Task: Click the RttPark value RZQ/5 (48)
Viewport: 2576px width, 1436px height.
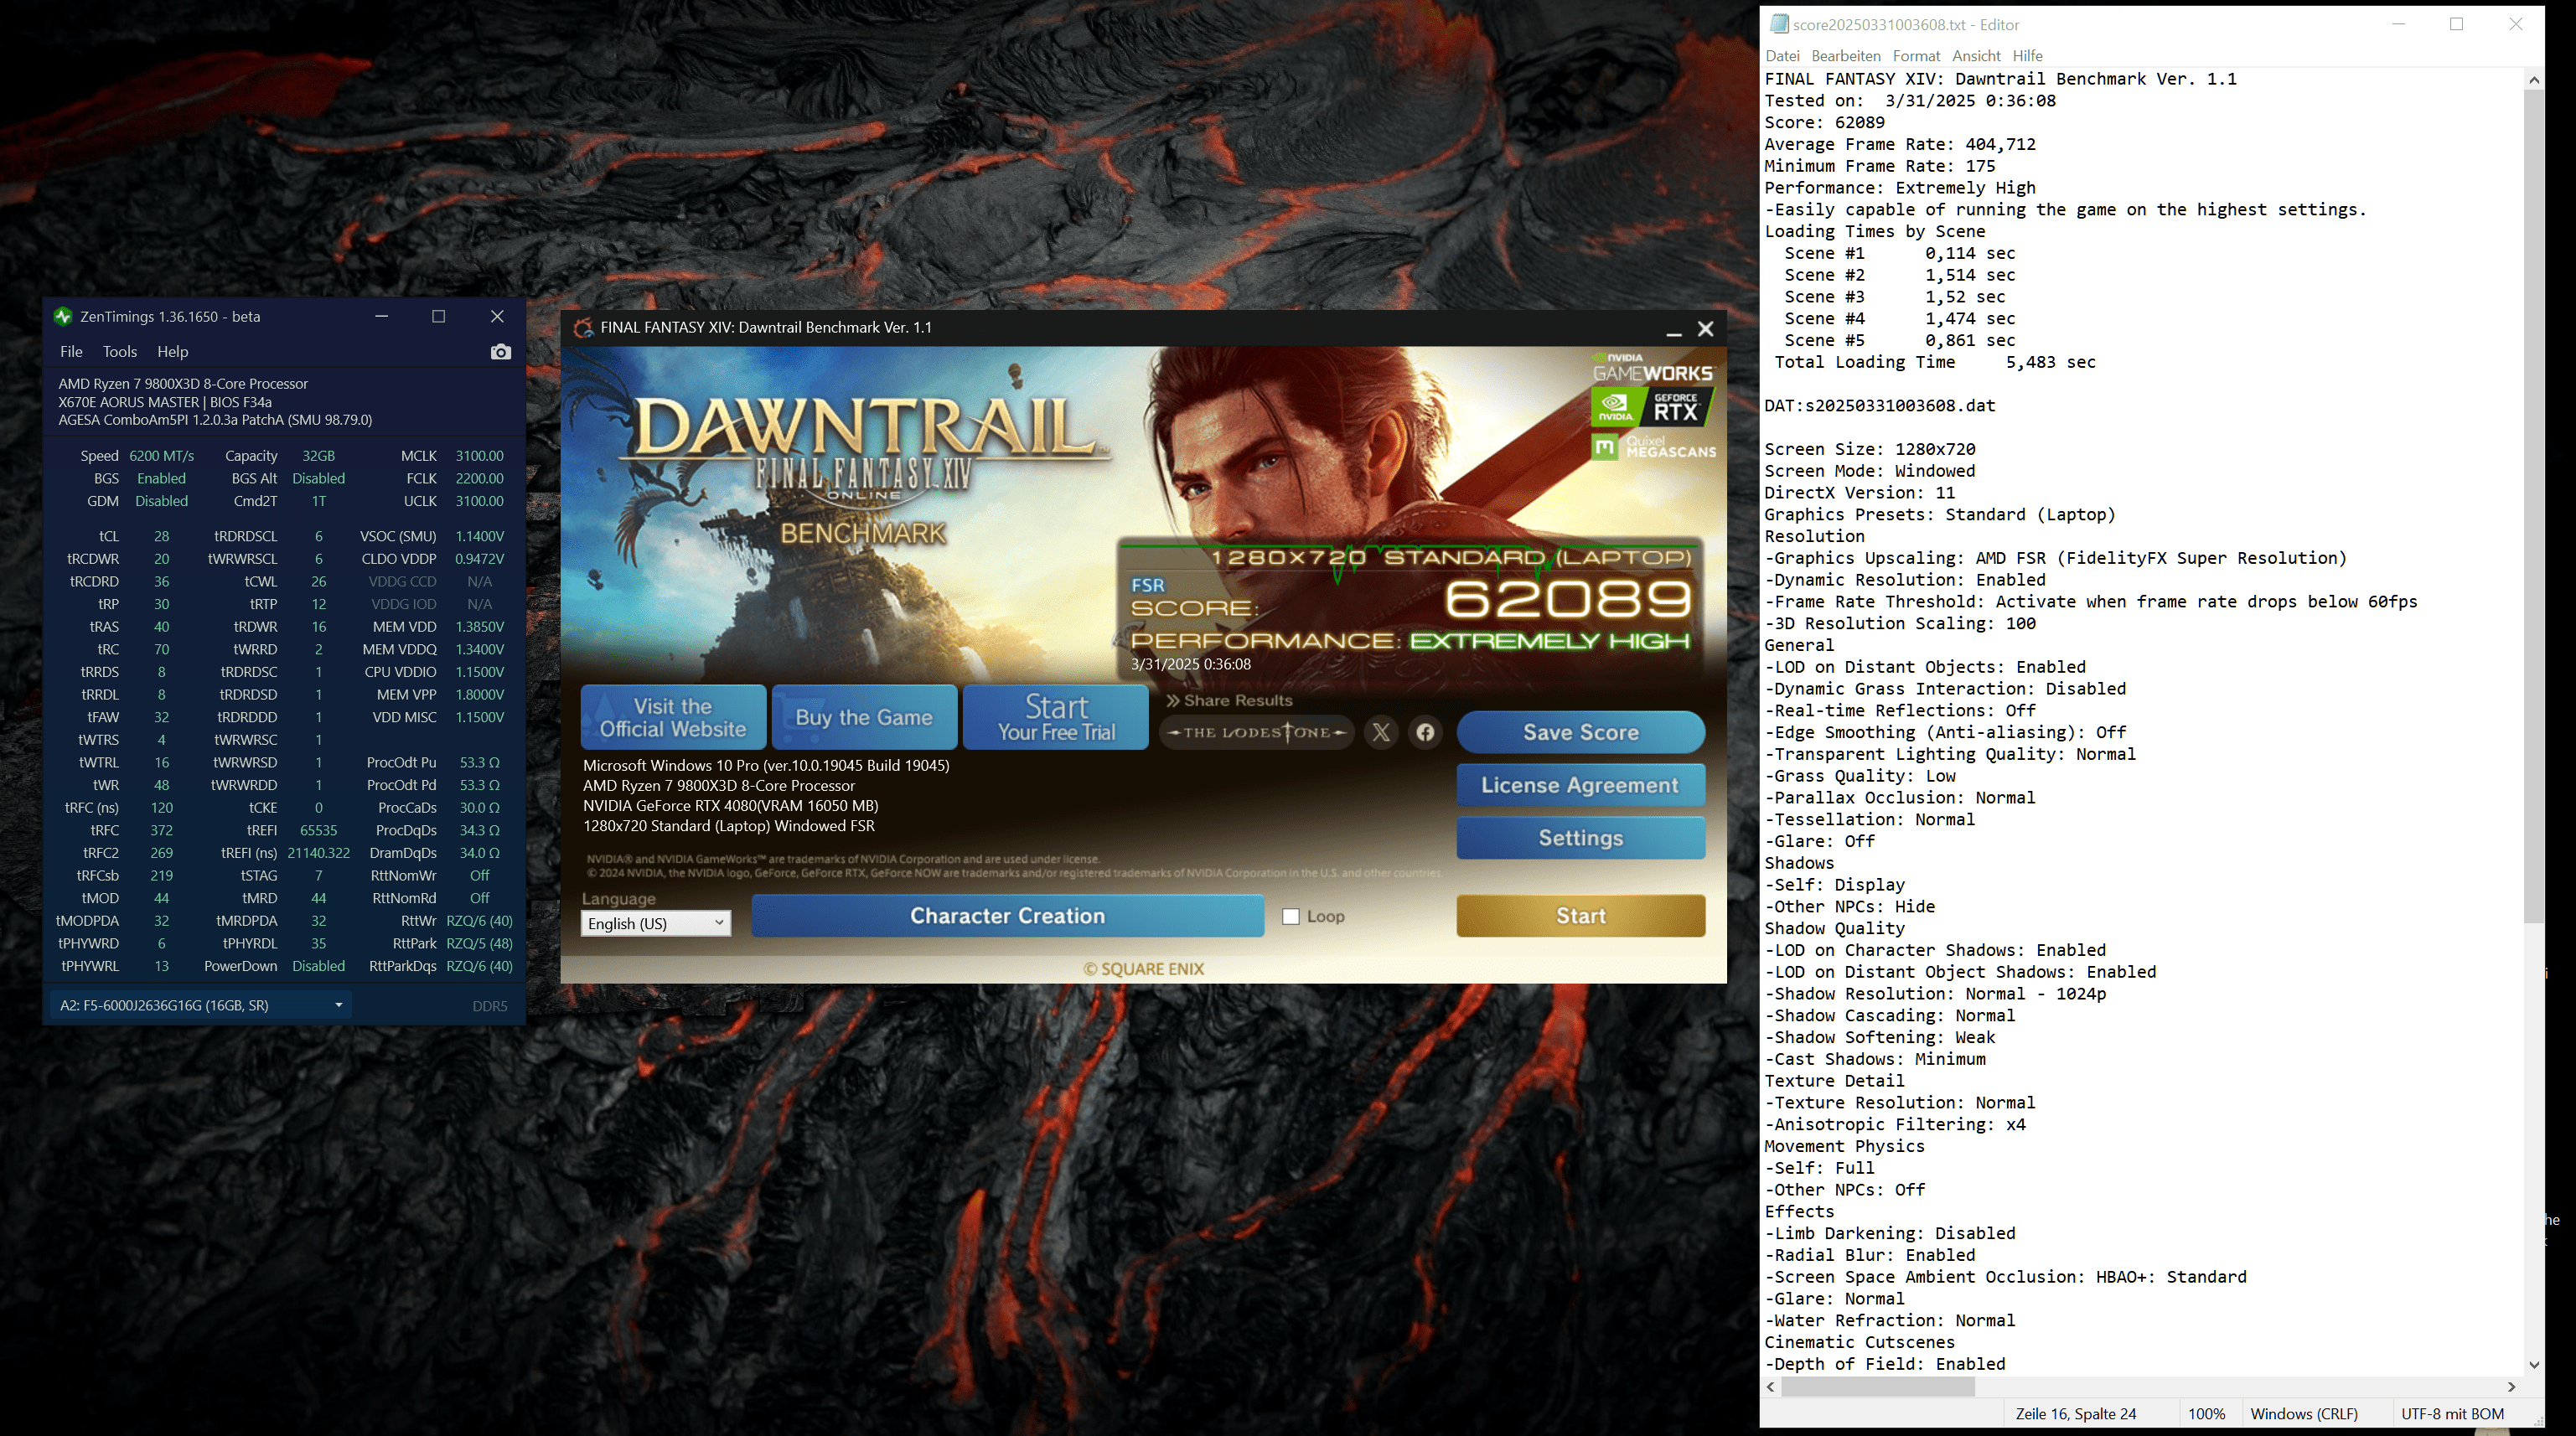Action: pos(479,943)
